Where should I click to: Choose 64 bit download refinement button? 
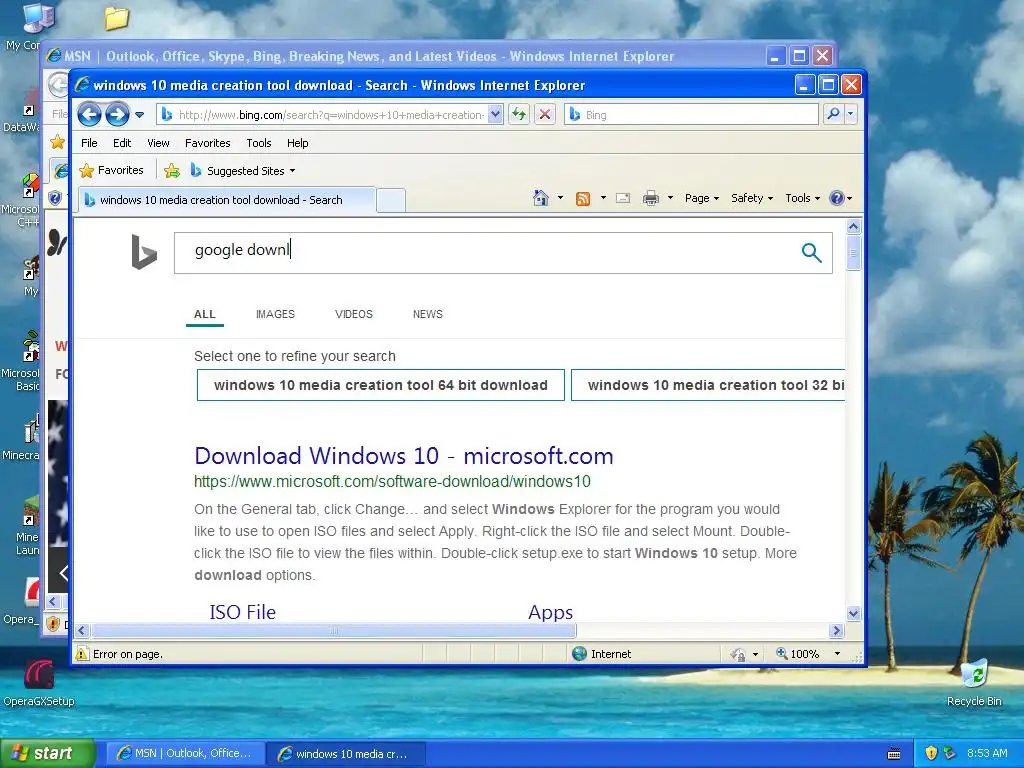[x=381, y=385]
